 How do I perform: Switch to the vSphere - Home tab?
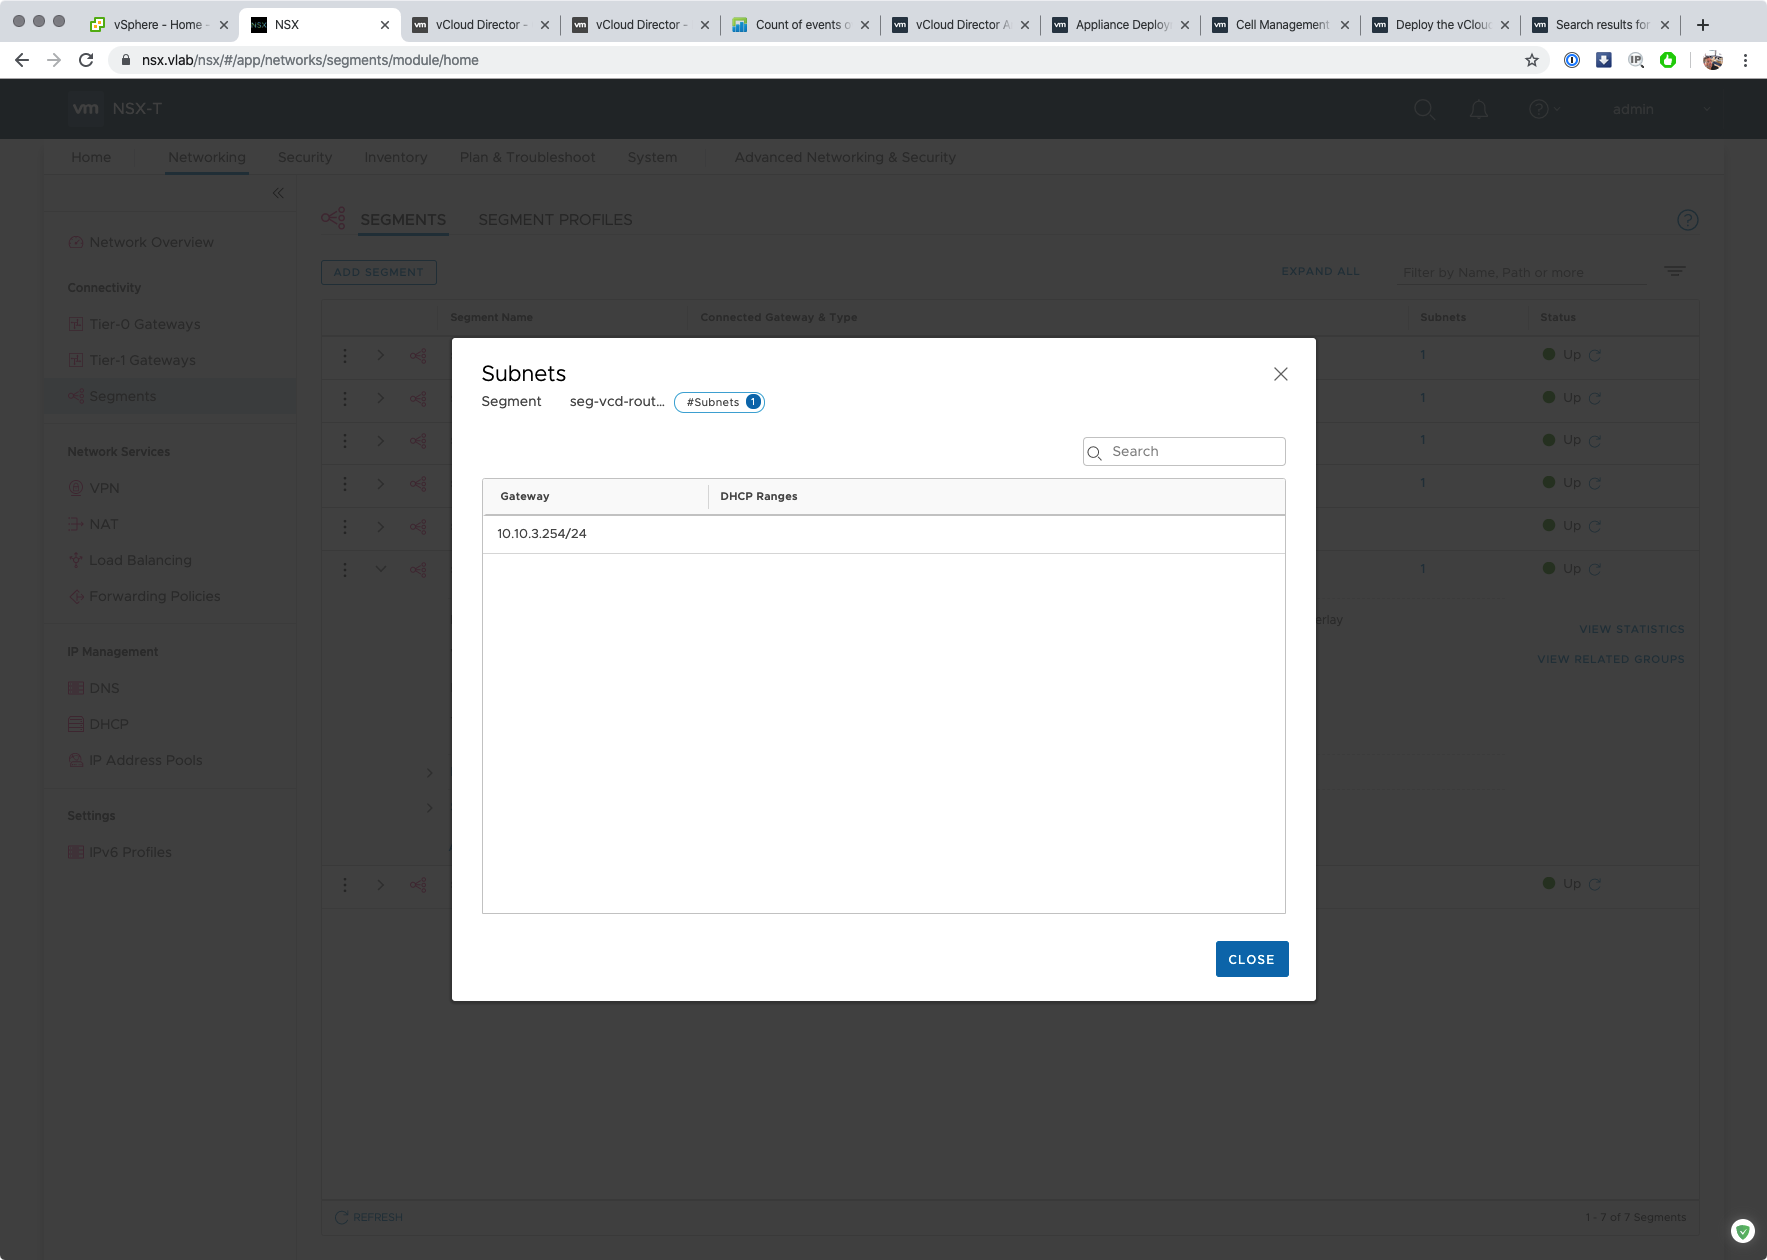pos(157,24)
